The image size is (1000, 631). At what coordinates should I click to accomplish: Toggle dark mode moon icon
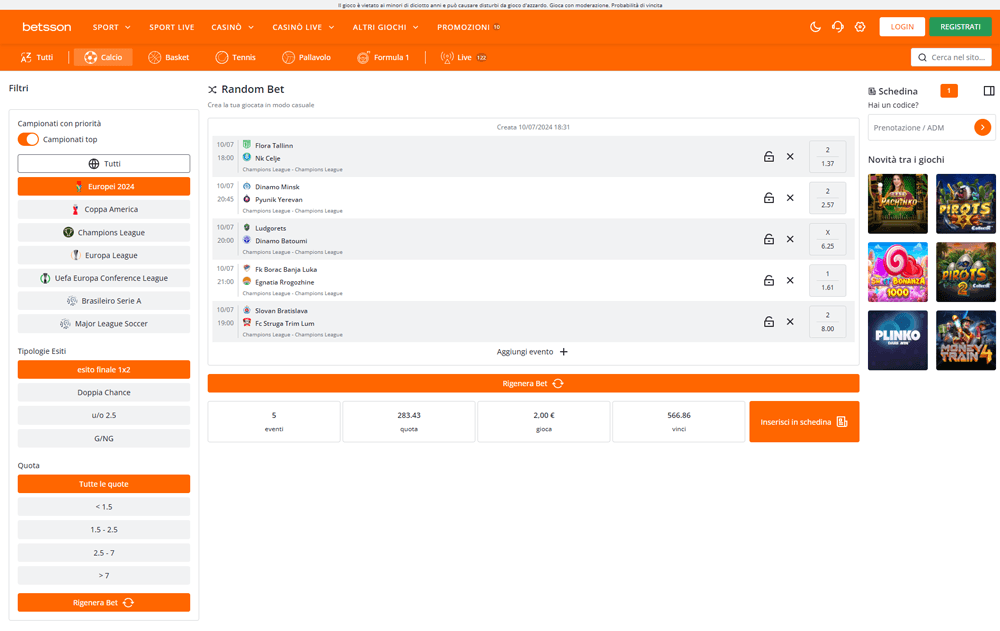(815, 27)
